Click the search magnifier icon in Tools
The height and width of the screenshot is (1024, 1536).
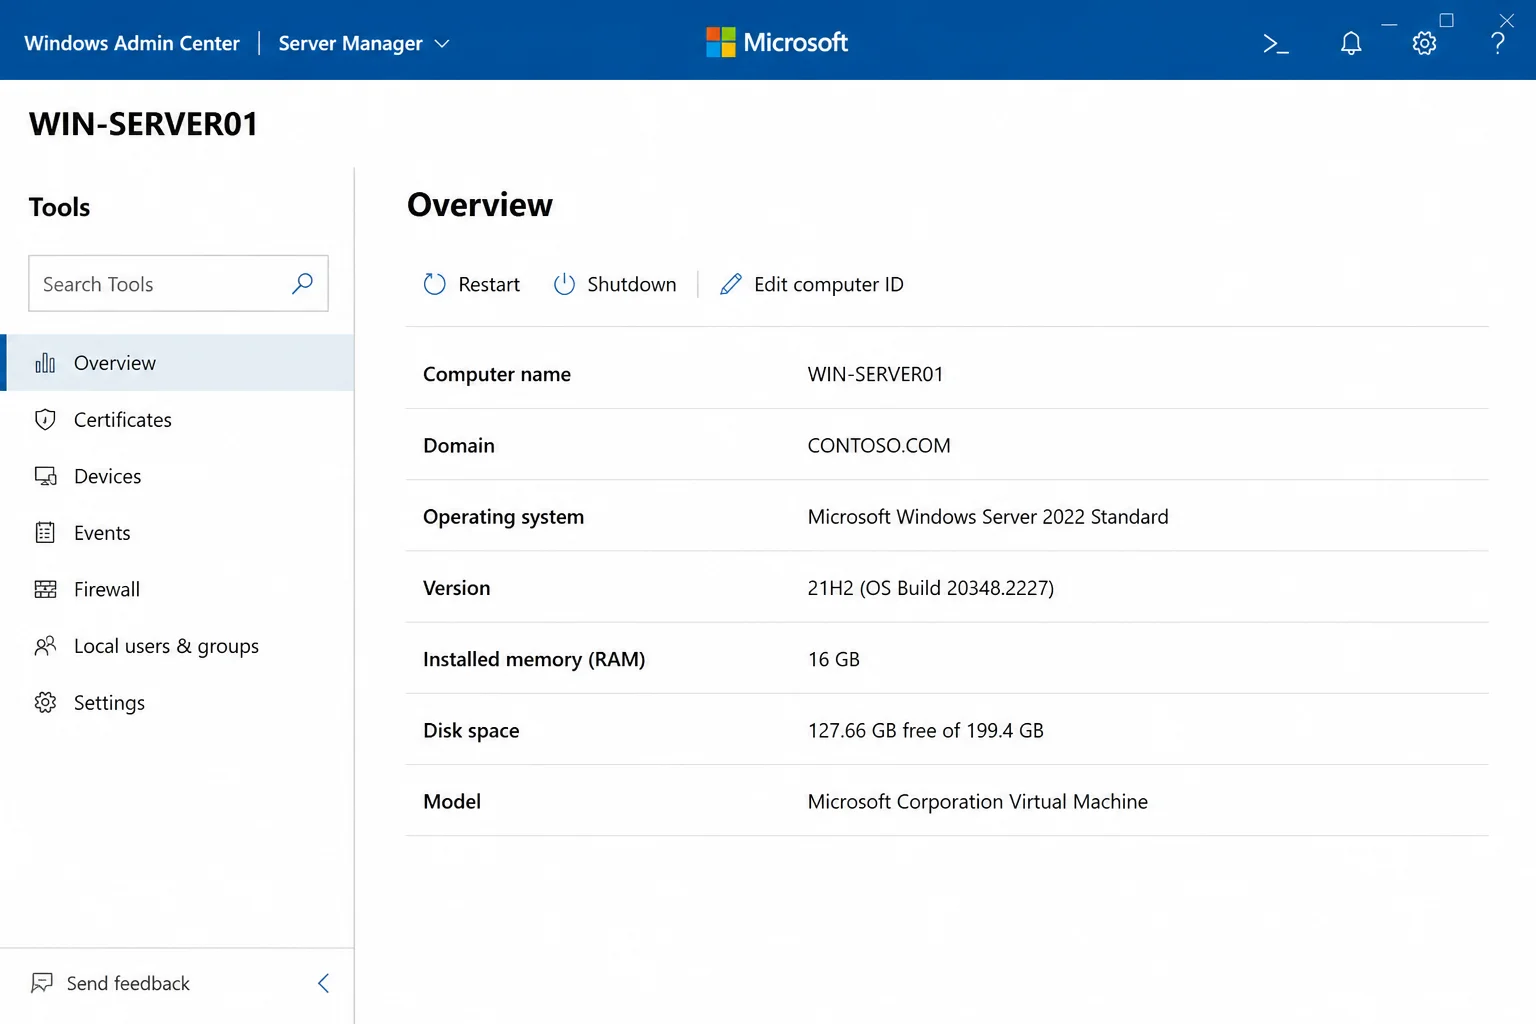(302, 284)
